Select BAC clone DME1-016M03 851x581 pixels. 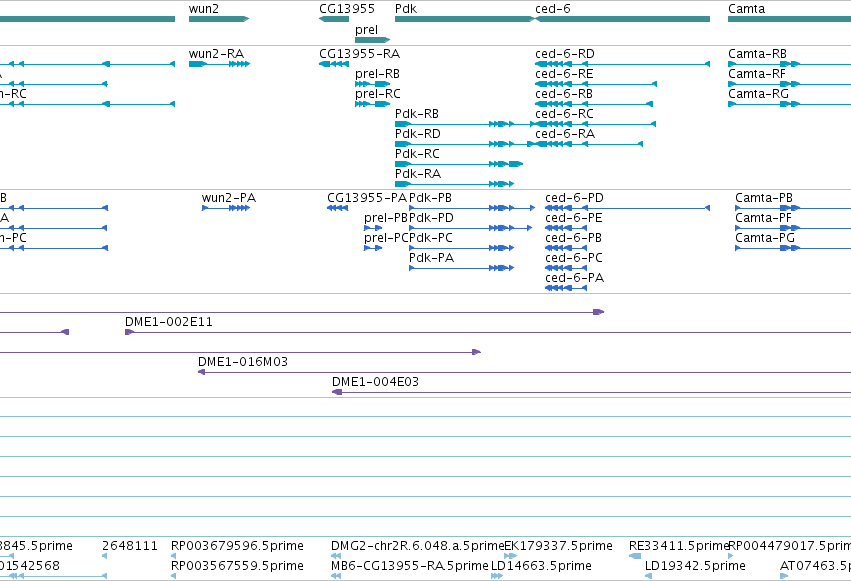(x=524, y=373)
